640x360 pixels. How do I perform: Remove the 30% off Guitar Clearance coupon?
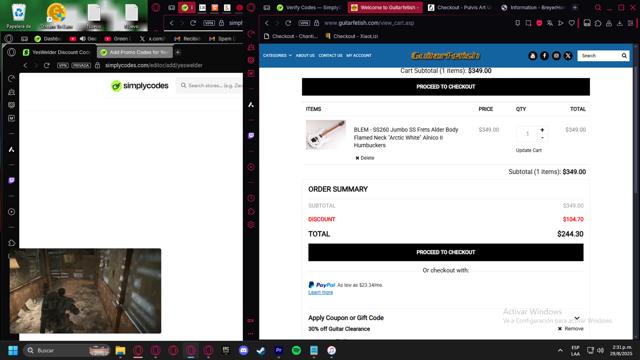[571, 329]
